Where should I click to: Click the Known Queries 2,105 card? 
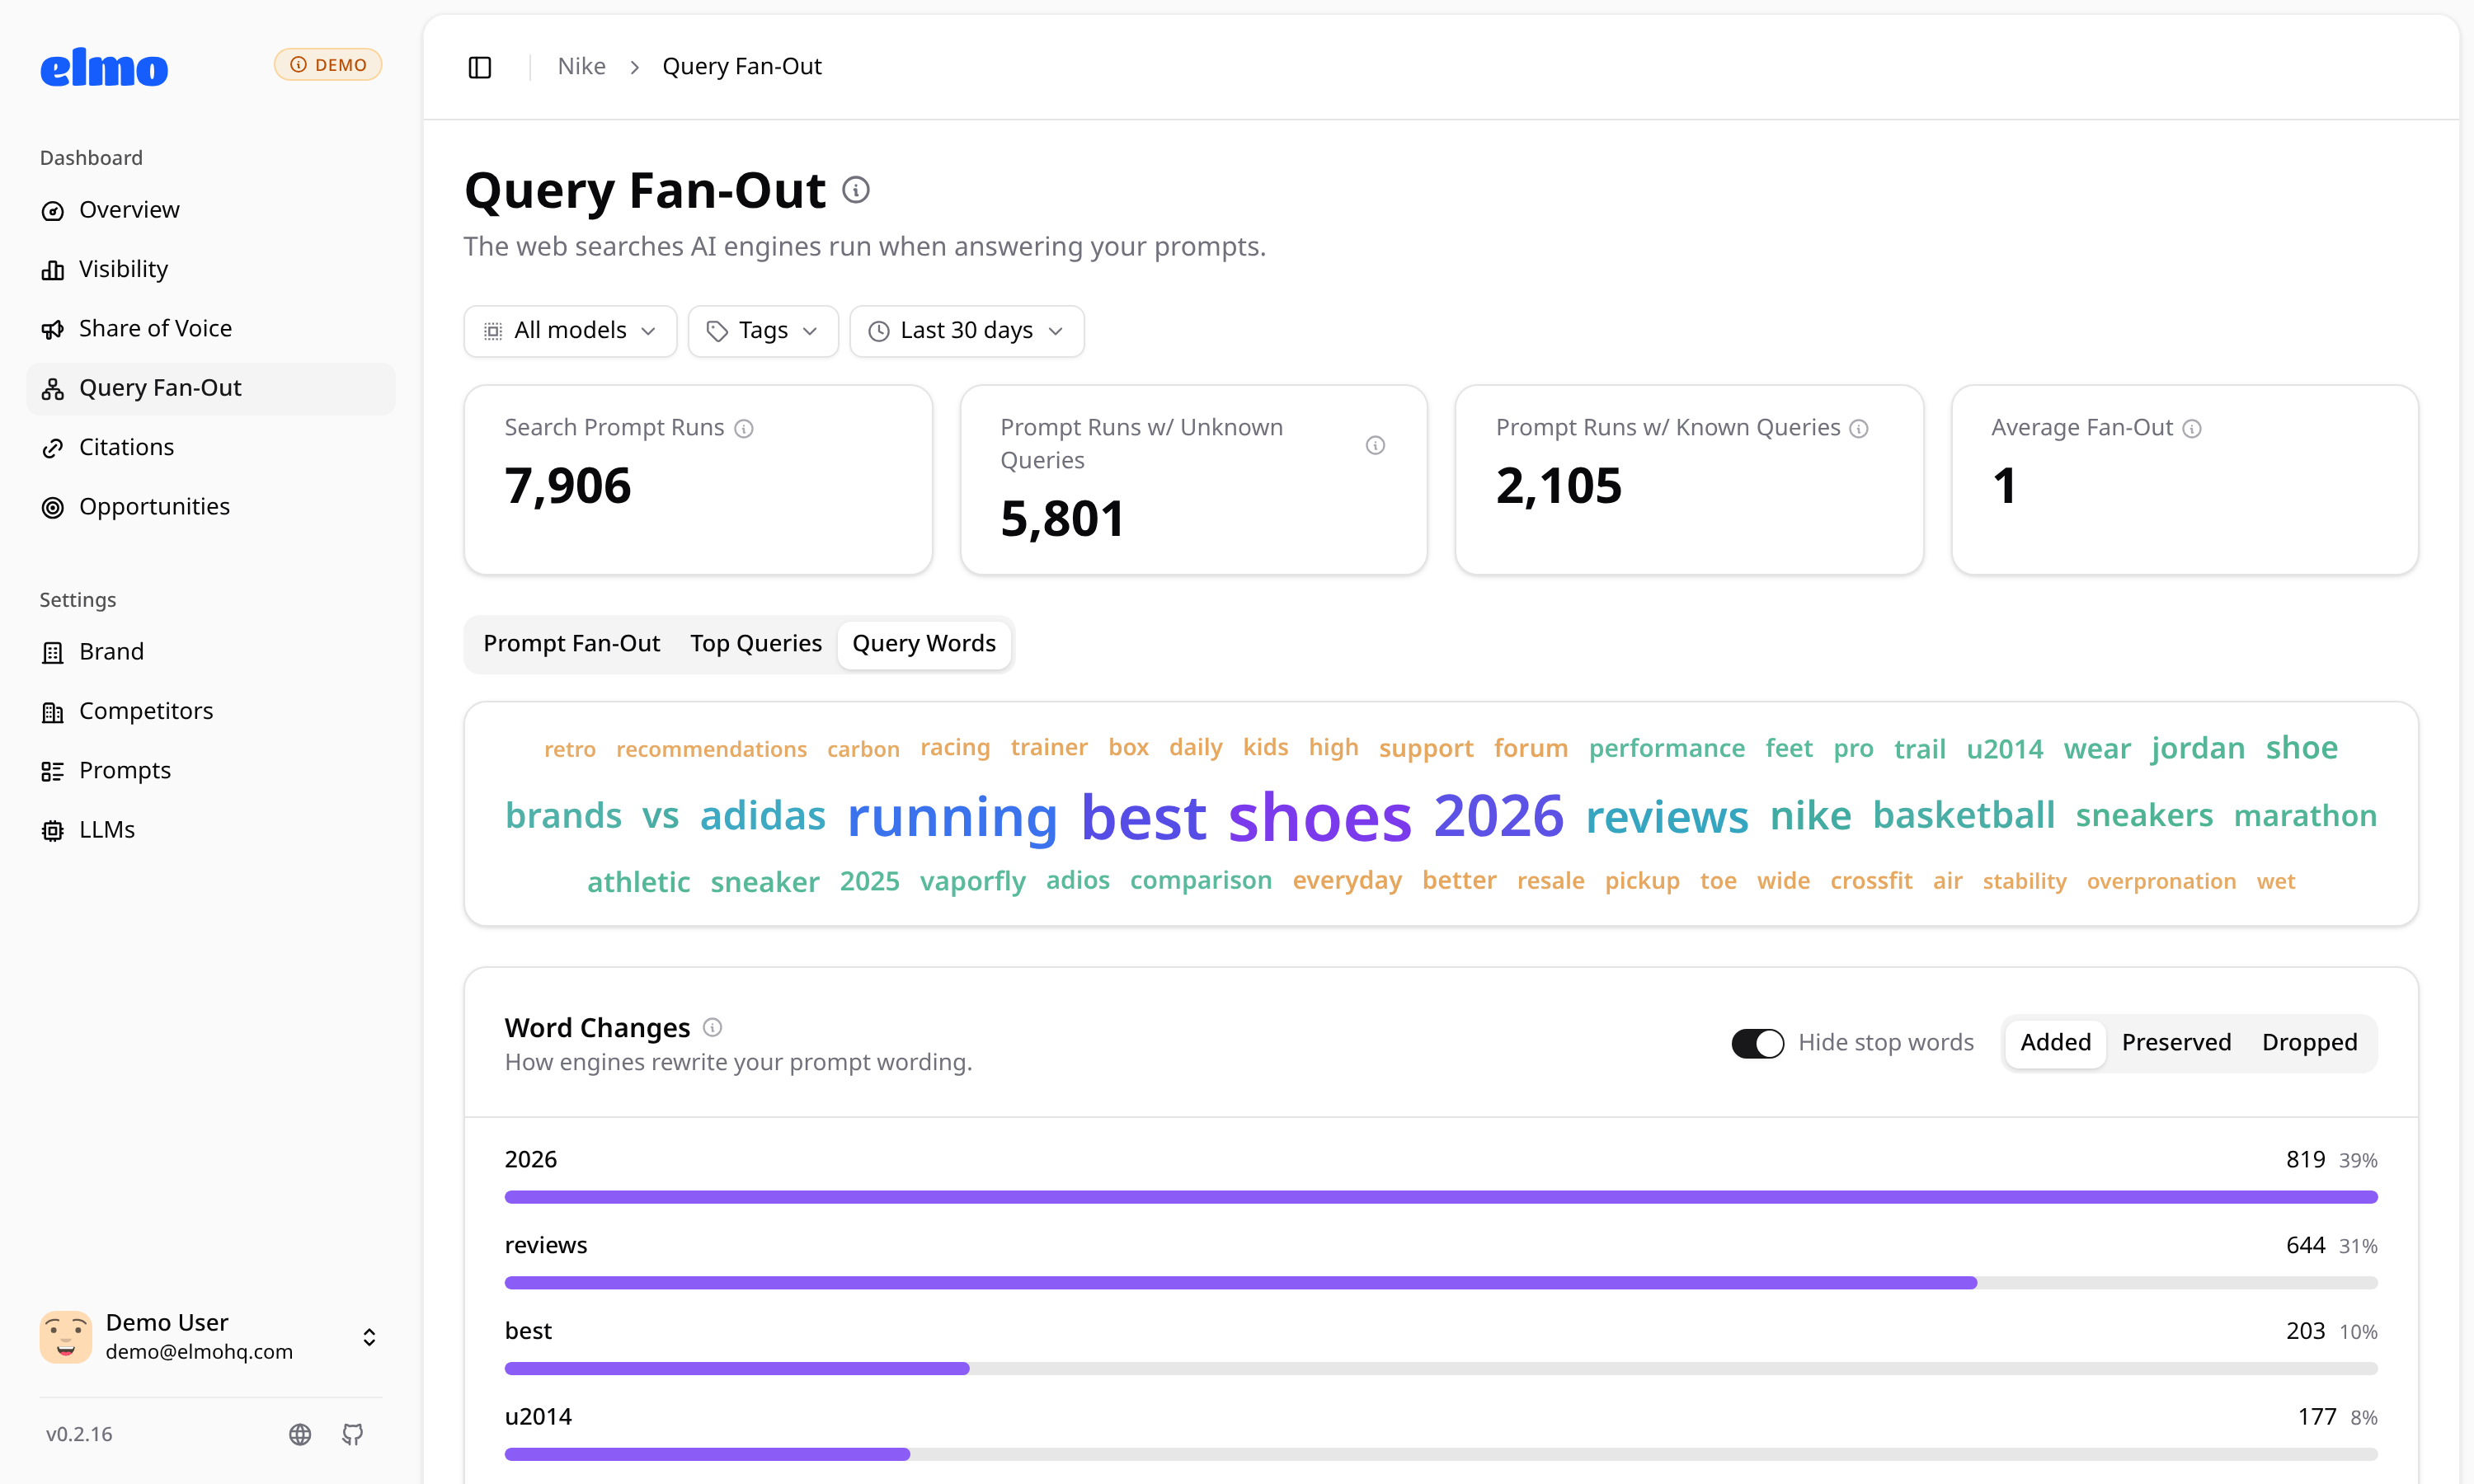[1689, 480]
